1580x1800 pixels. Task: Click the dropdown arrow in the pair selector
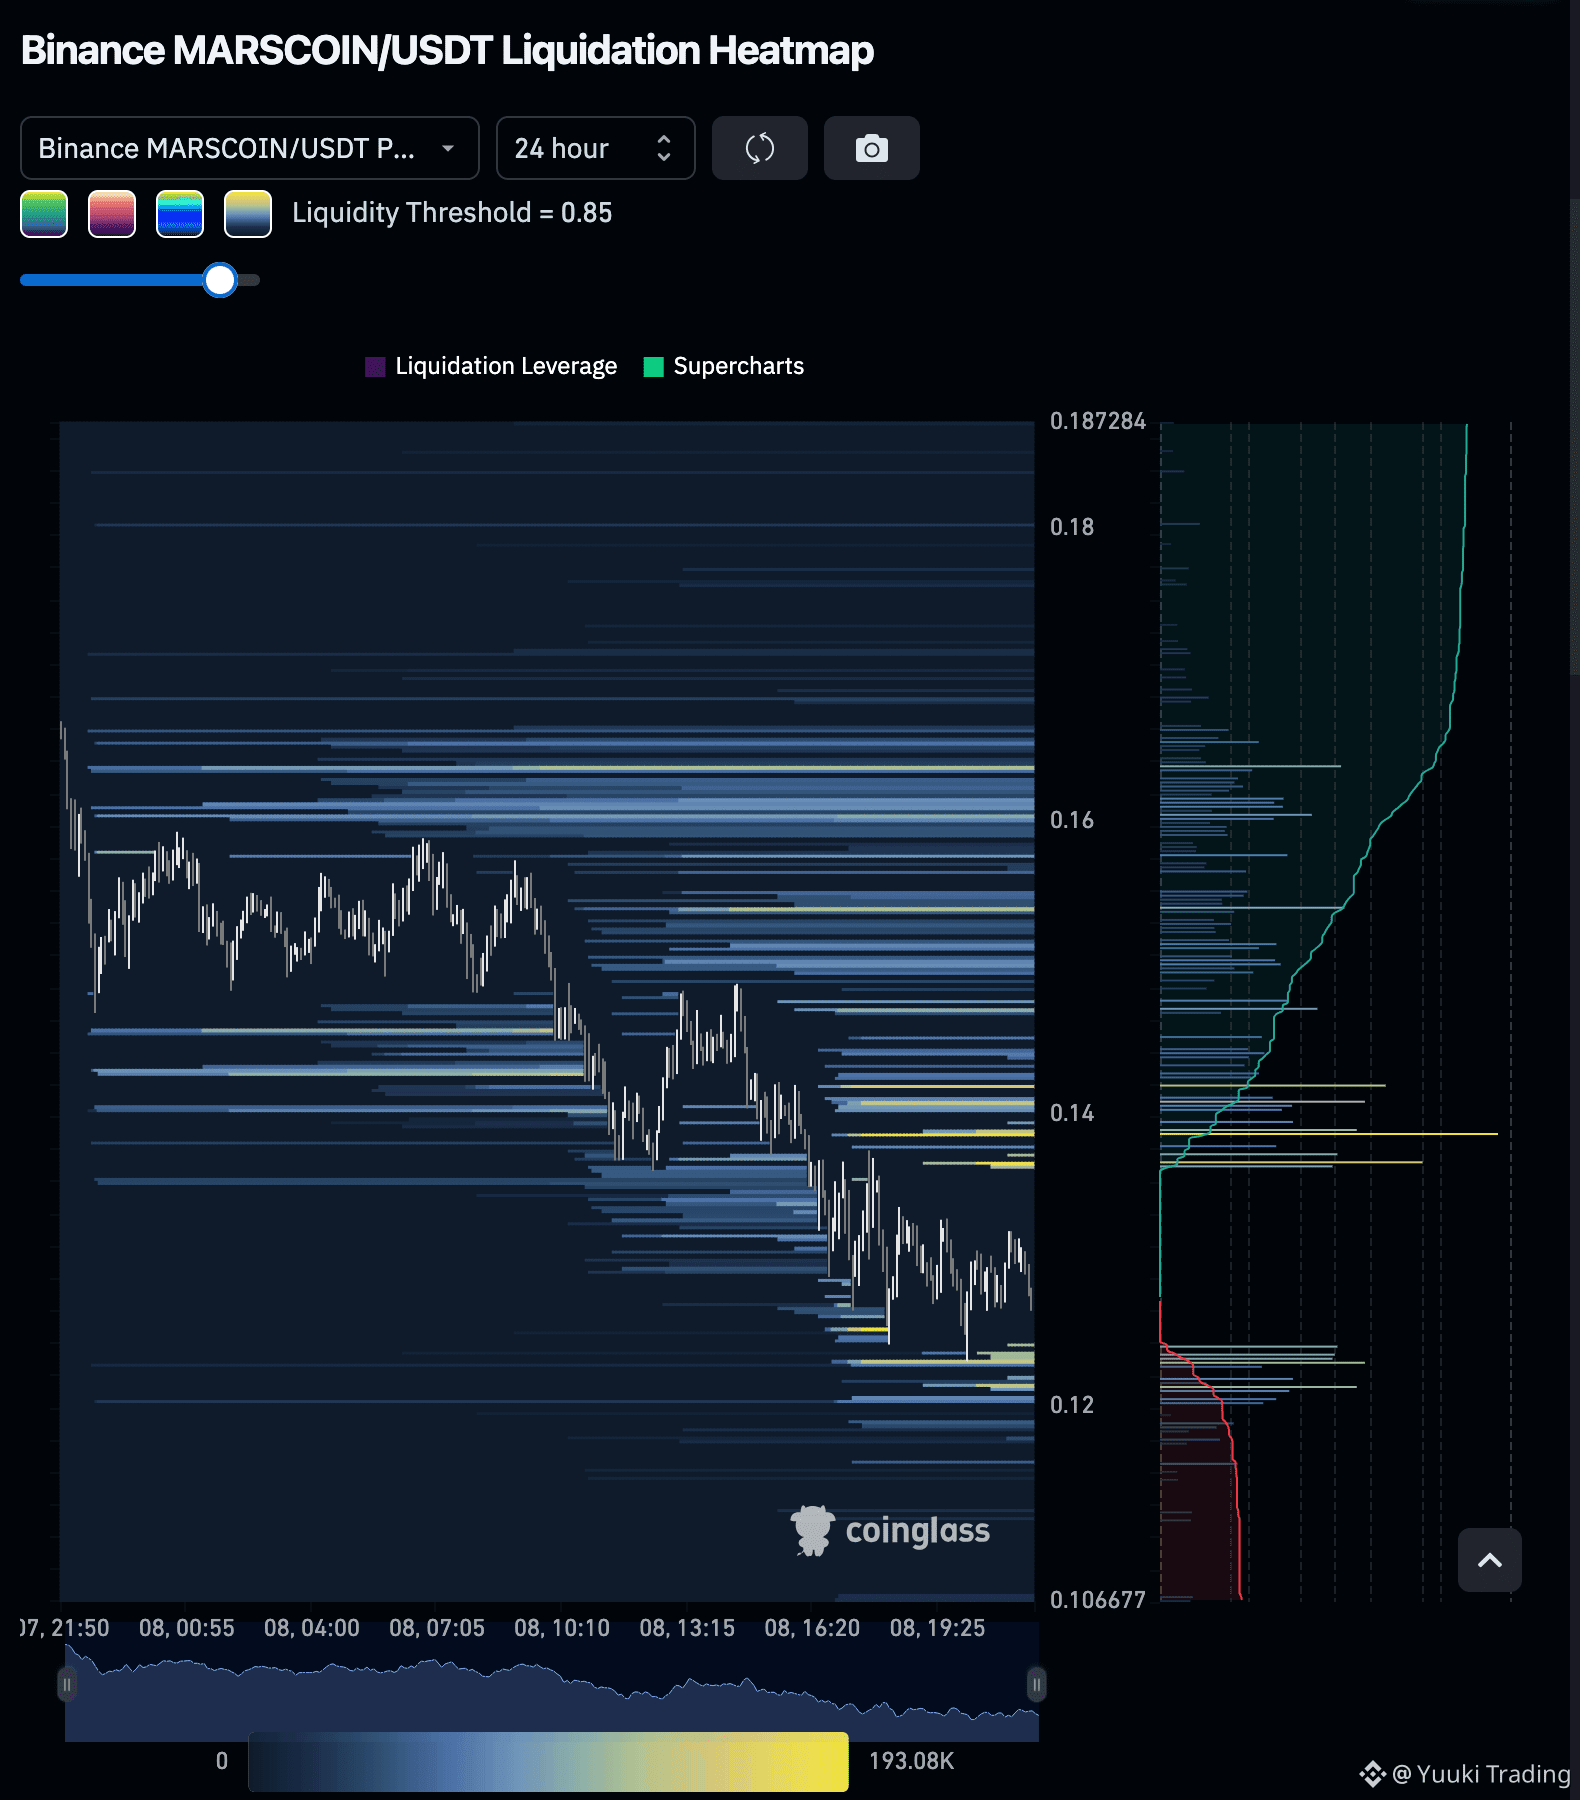[x=448, y=148]
